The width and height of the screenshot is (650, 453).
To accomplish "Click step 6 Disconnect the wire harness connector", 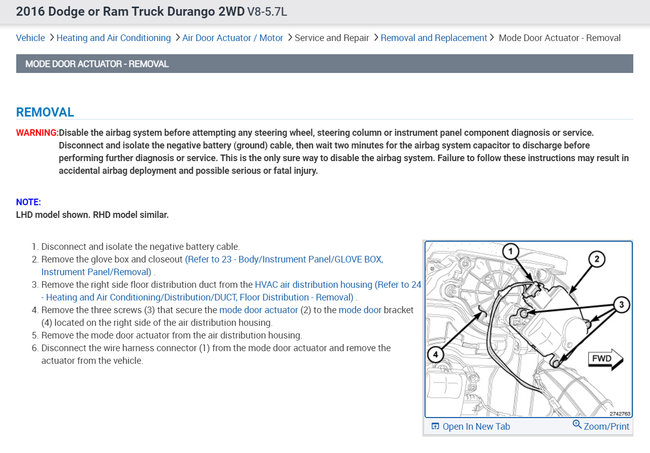I will tap(216, 354).
